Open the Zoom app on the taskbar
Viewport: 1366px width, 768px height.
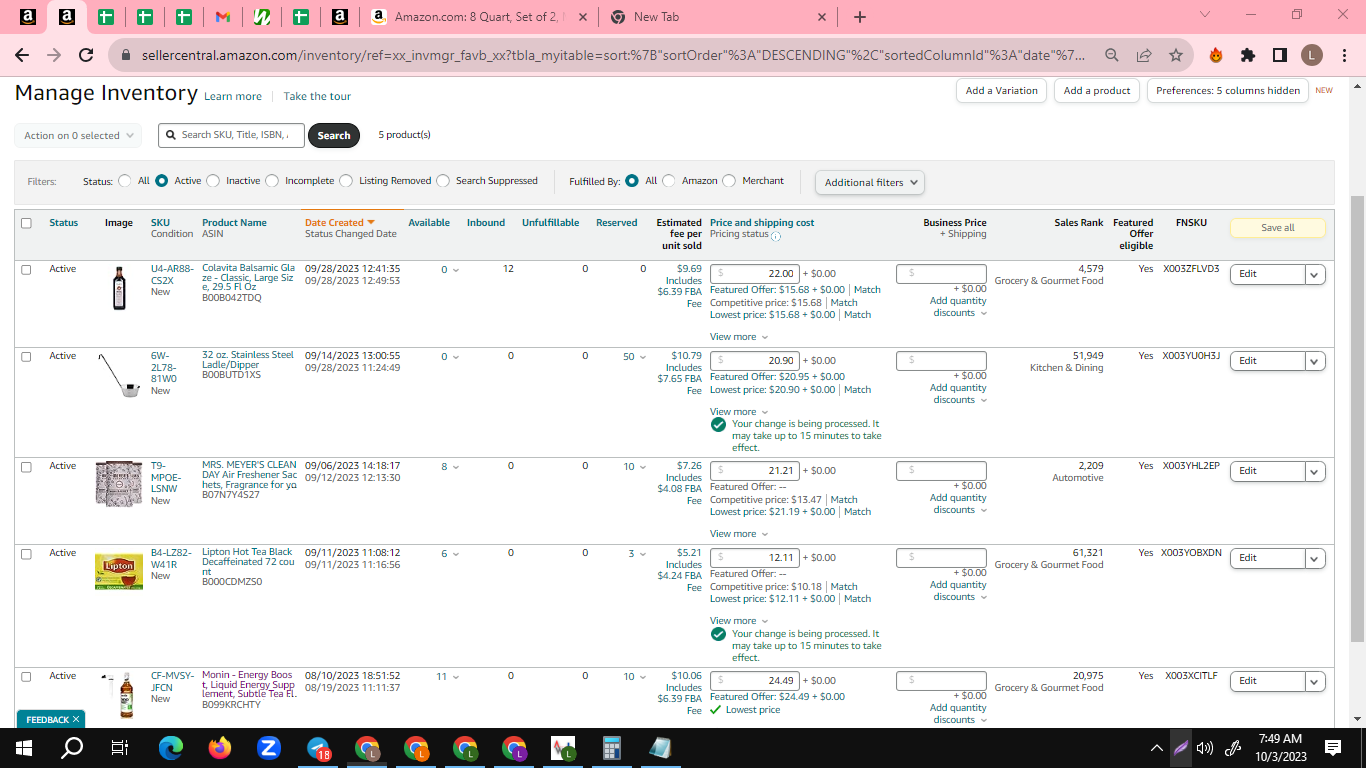pyautogui.click(x=268, y=747)
